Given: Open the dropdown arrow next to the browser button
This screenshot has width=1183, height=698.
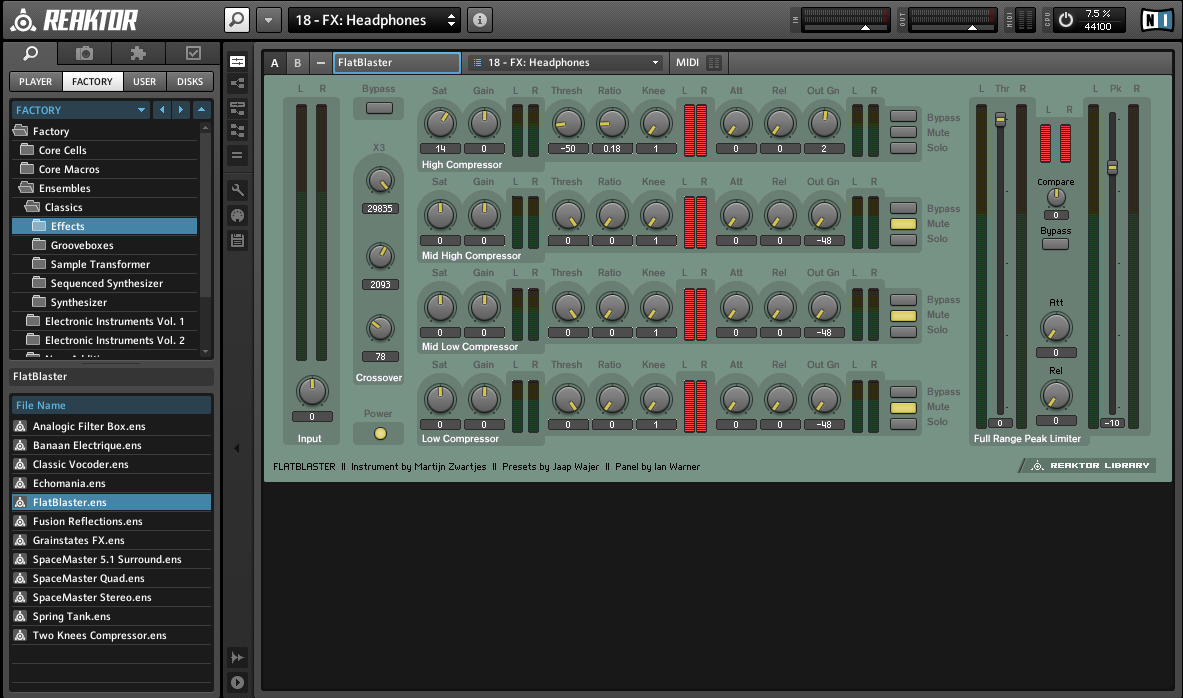Looking at the screenshot, I should click(x=268, y=20).
